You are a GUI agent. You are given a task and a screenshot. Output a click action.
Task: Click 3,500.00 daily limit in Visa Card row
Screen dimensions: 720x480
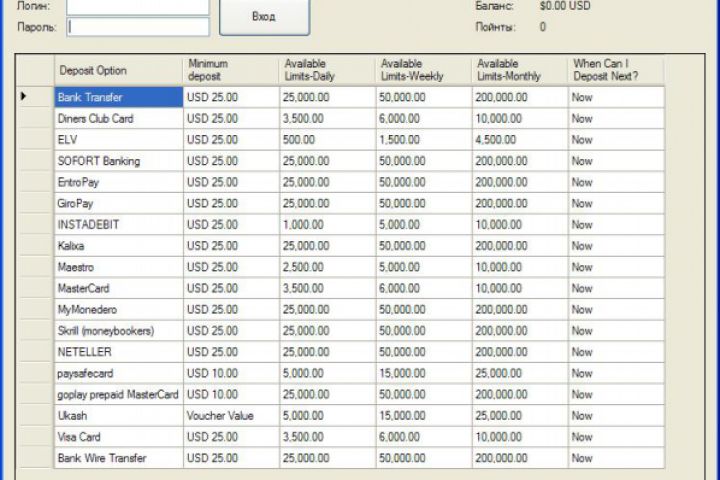point(327,437)
